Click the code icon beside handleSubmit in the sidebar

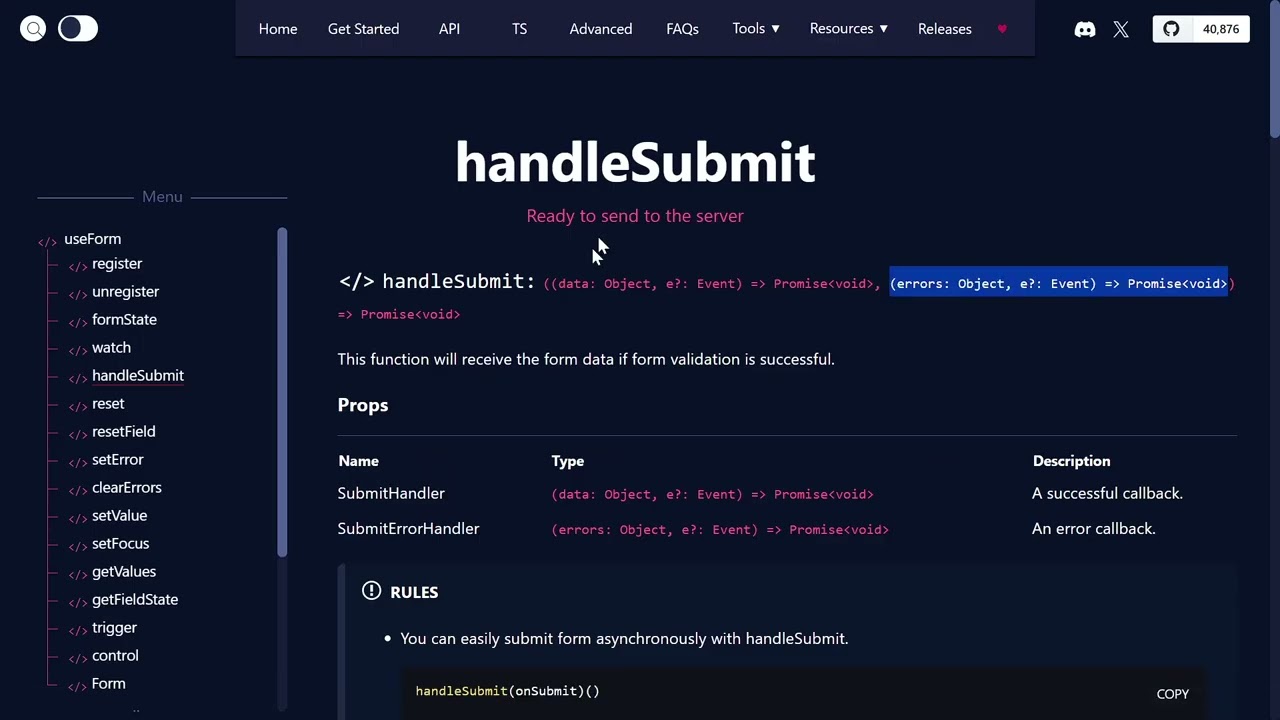click(77, 378)
